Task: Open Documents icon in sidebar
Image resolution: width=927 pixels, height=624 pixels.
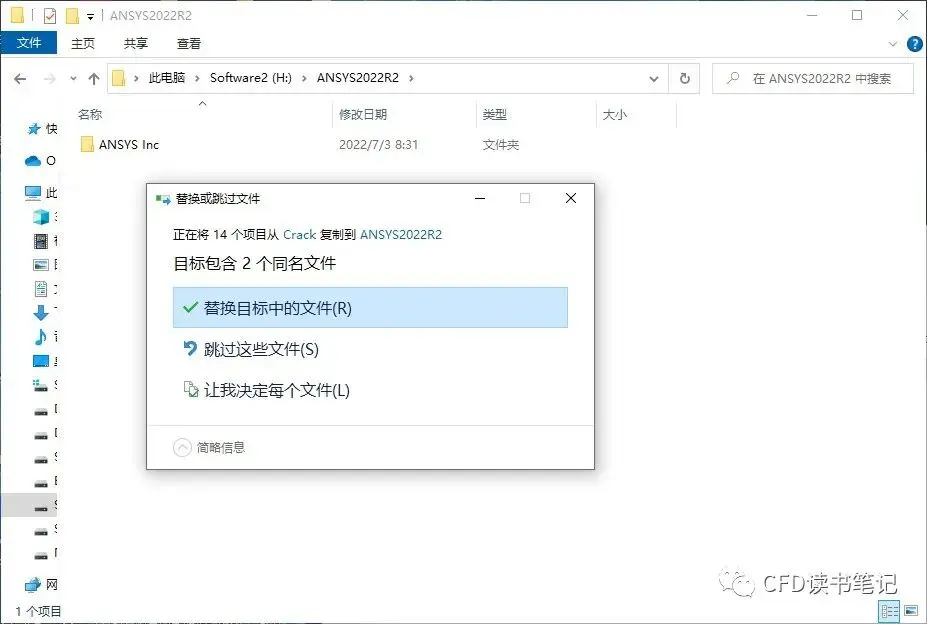Action: pyautogui.click(x=41, y=289)
